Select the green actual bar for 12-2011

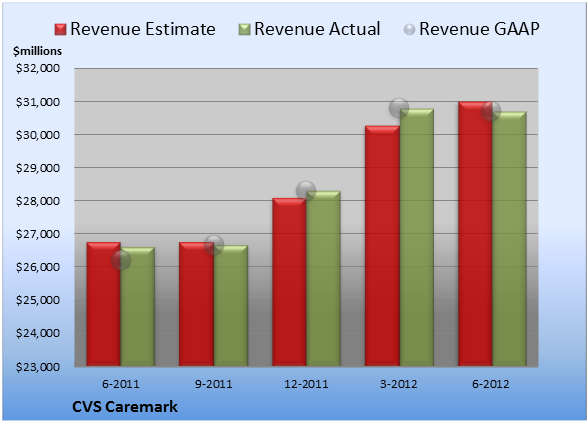tap(323, 278)
